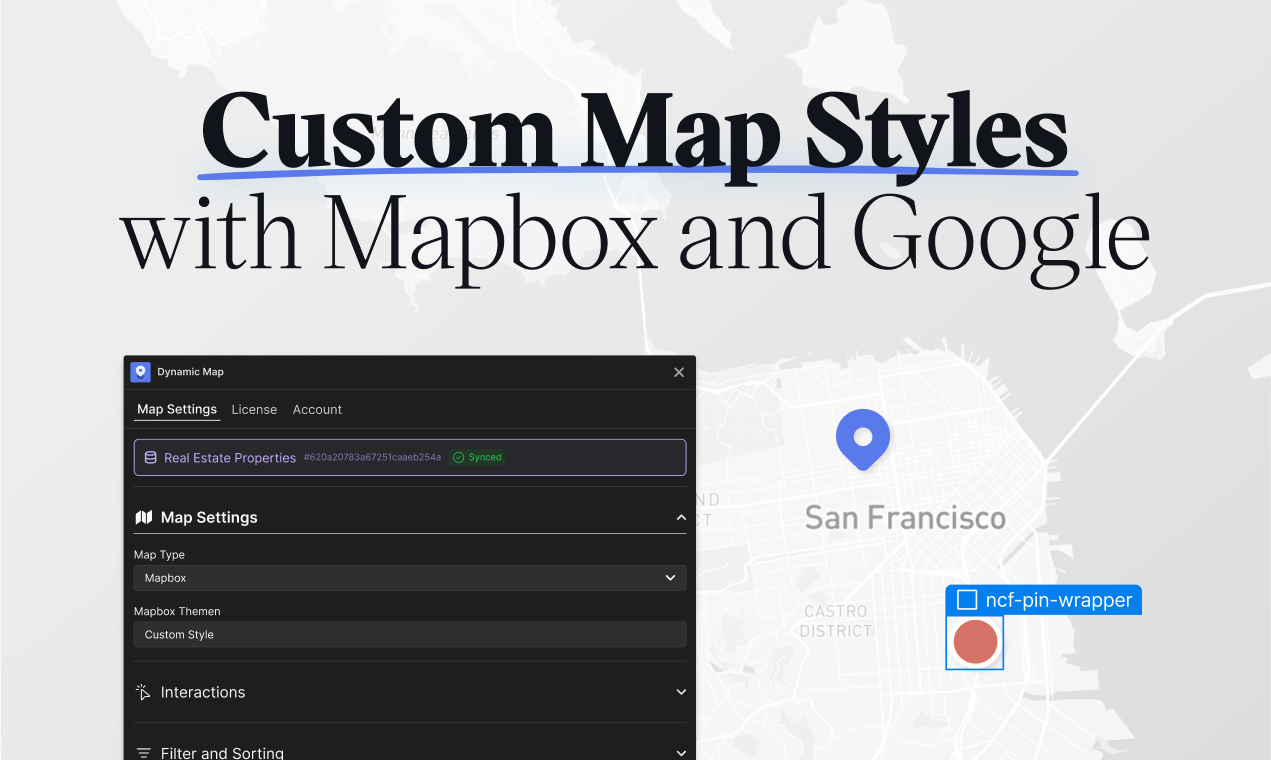Collapse the Map Settings section chevron
Image resolution: width=1271 pixels, height=760 pixels.
681,517
